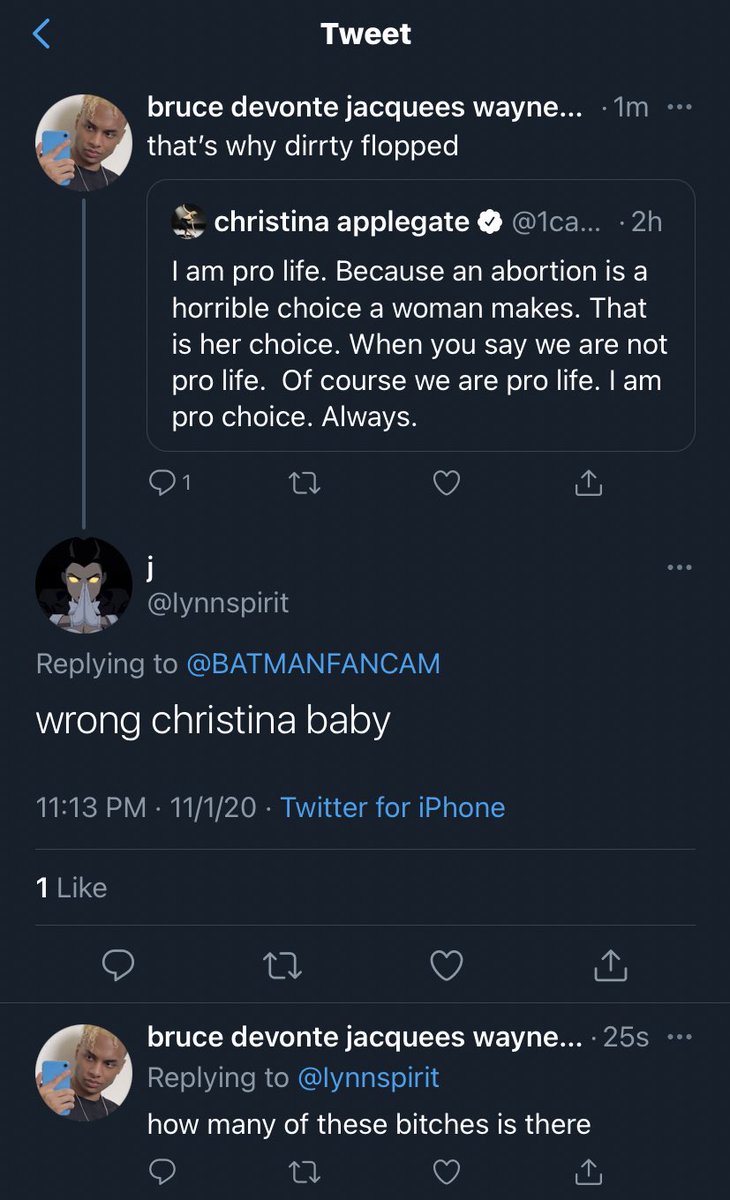This screenshot has height=1200, width=730.
Task: Like the 'that's why dirrty flopped' tweet
Action: click(x=446, y=484)
